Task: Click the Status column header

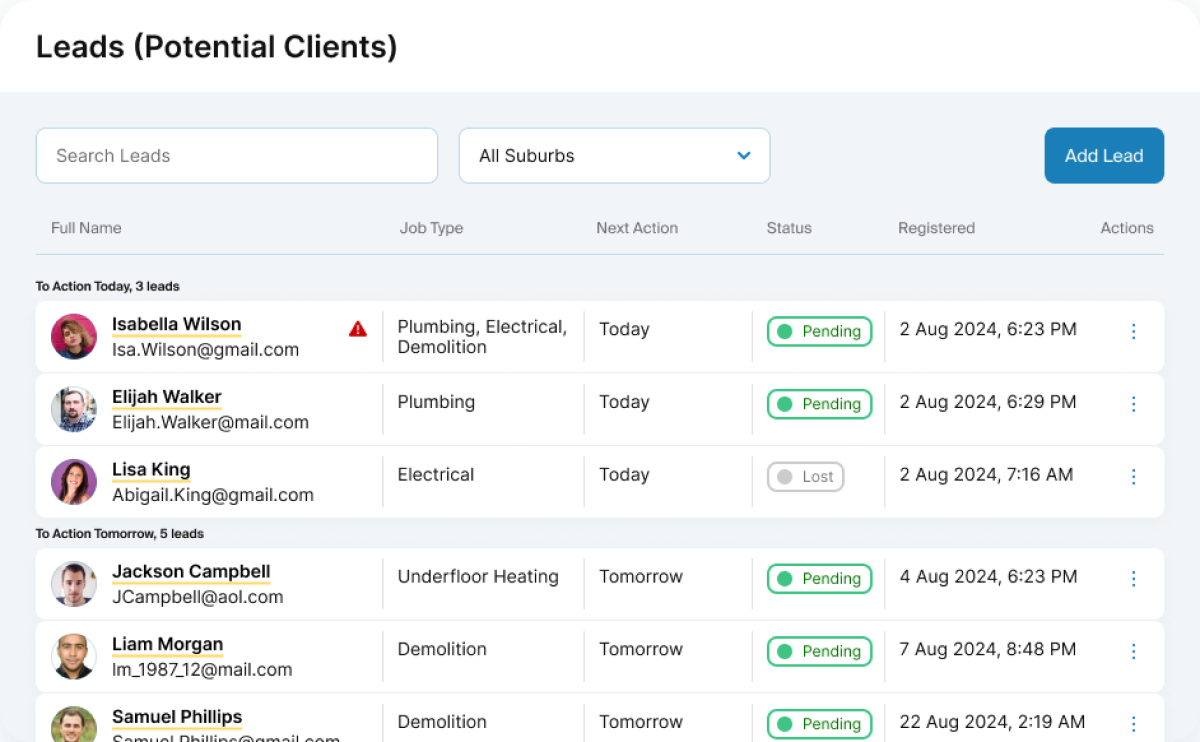Action: (x=788, y=228)
